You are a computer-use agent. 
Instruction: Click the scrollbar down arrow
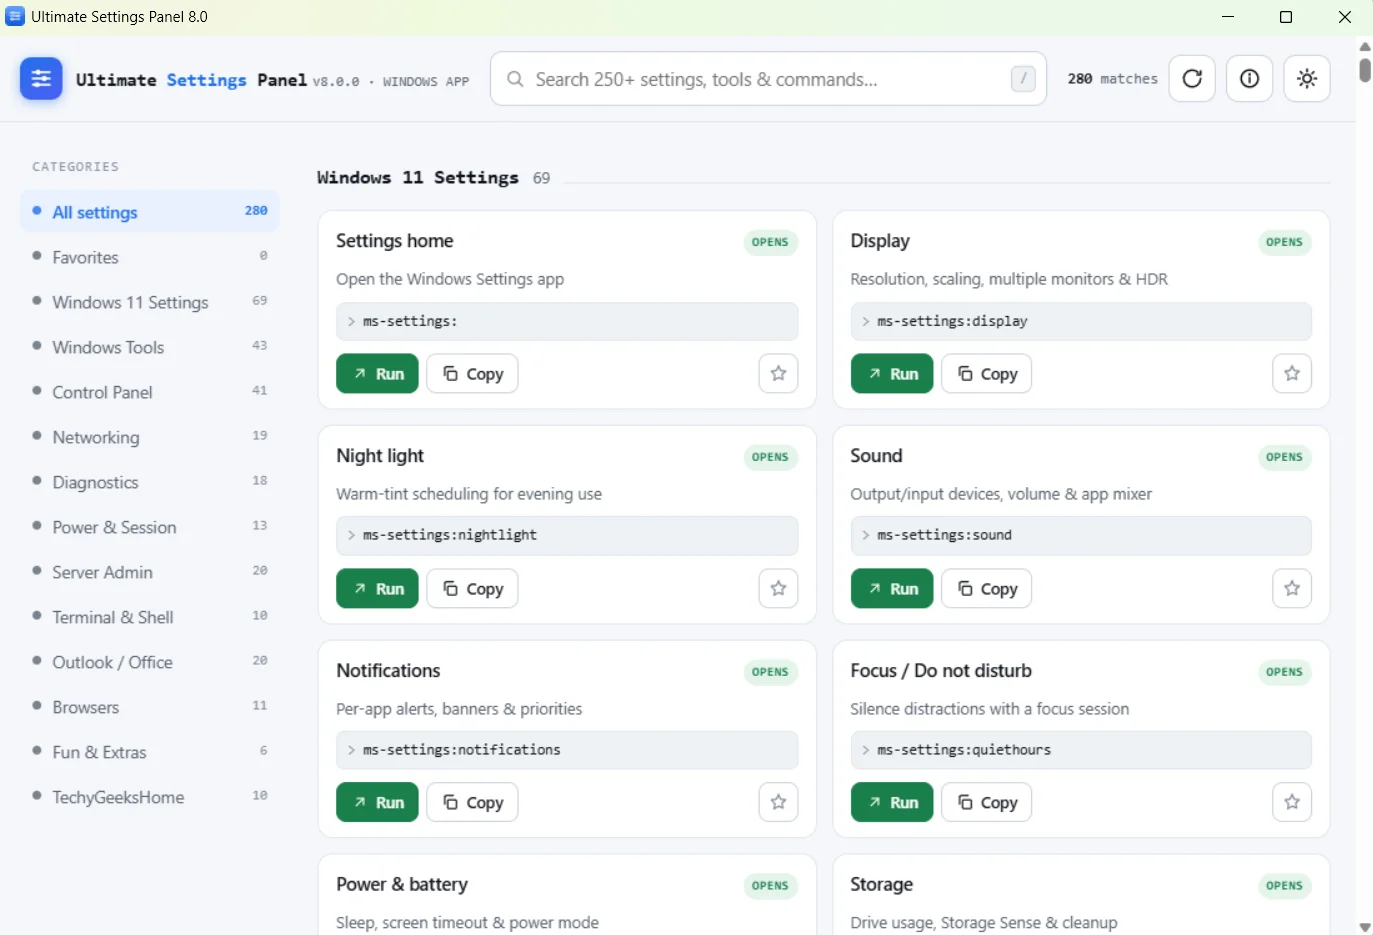click(1365, 927)
